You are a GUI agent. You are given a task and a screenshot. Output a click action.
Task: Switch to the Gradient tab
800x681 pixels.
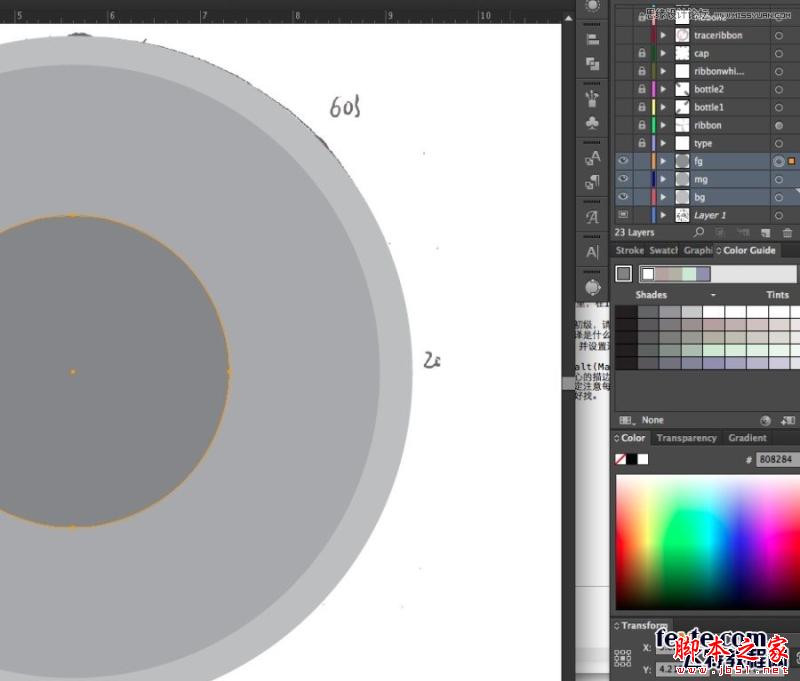pyautogui.click(x=747, y=438)
